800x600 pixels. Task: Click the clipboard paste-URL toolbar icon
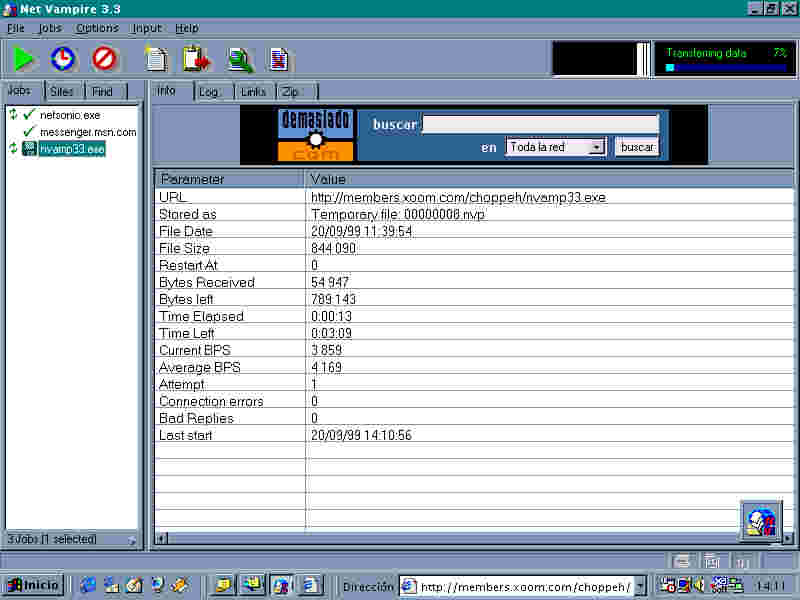coord(196,59)
